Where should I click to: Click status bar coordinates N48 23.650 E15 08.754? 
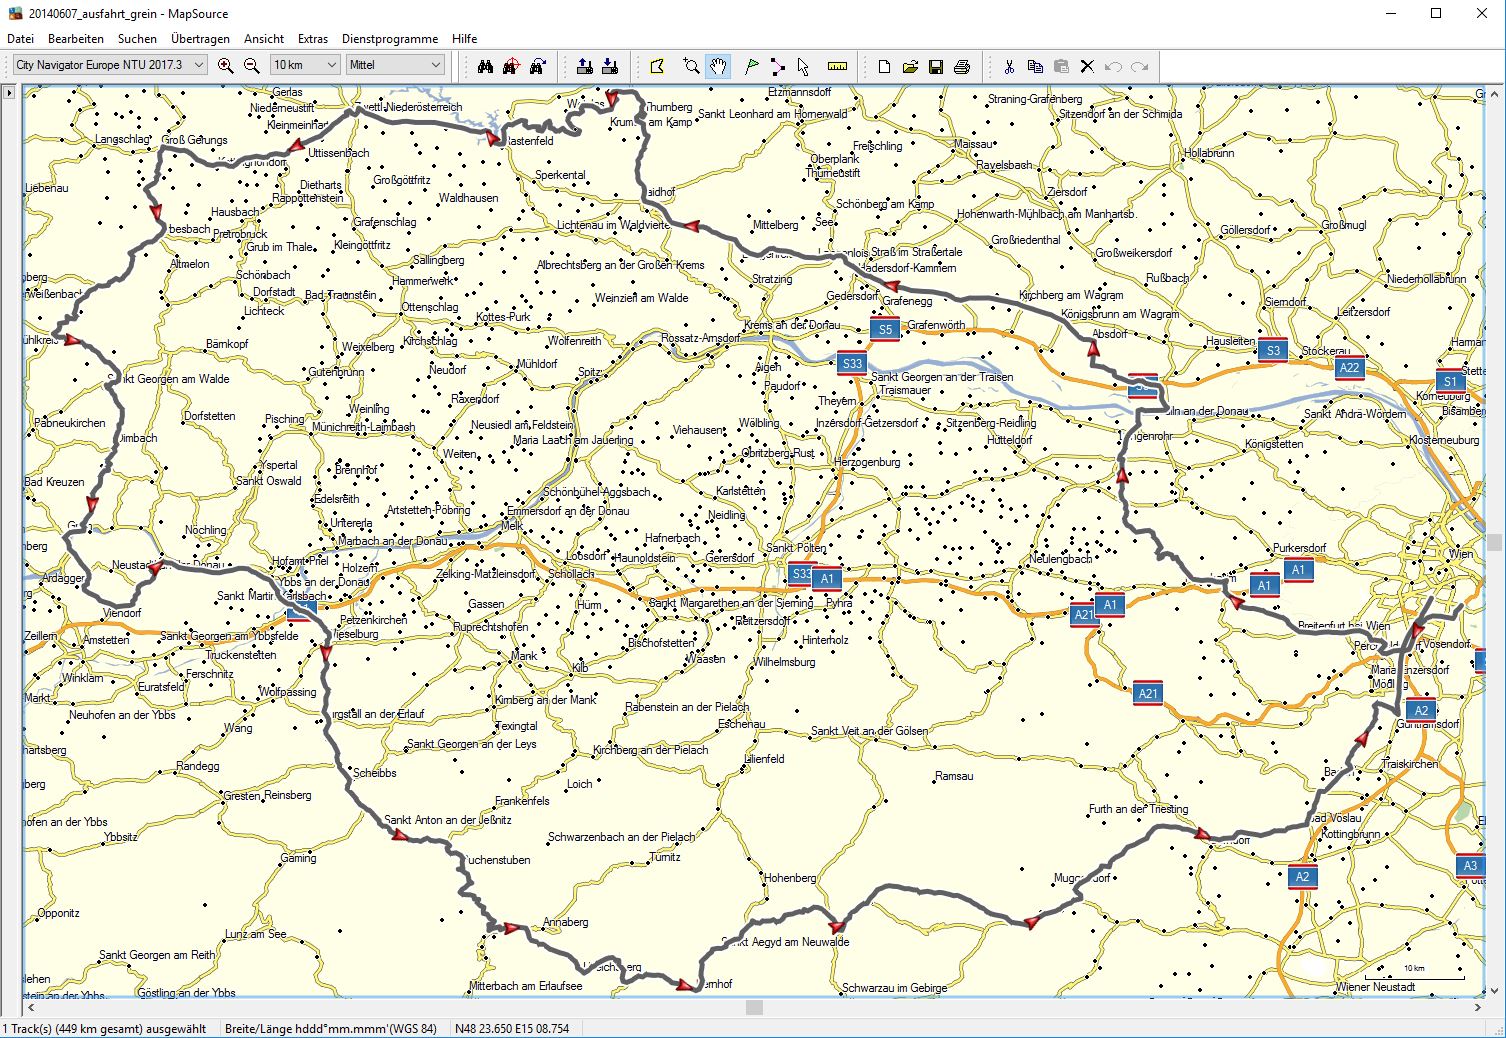512,1028
